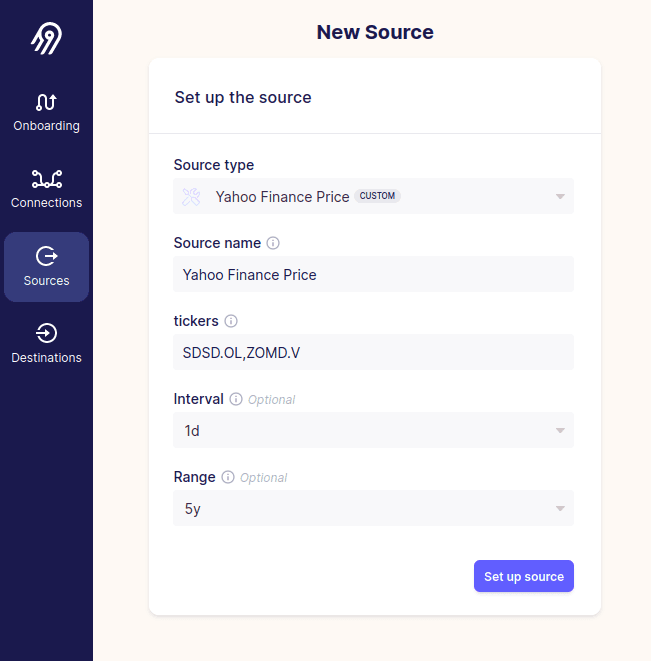Focus the Source name input field
The image size is (651, 661).
[373, 274]
